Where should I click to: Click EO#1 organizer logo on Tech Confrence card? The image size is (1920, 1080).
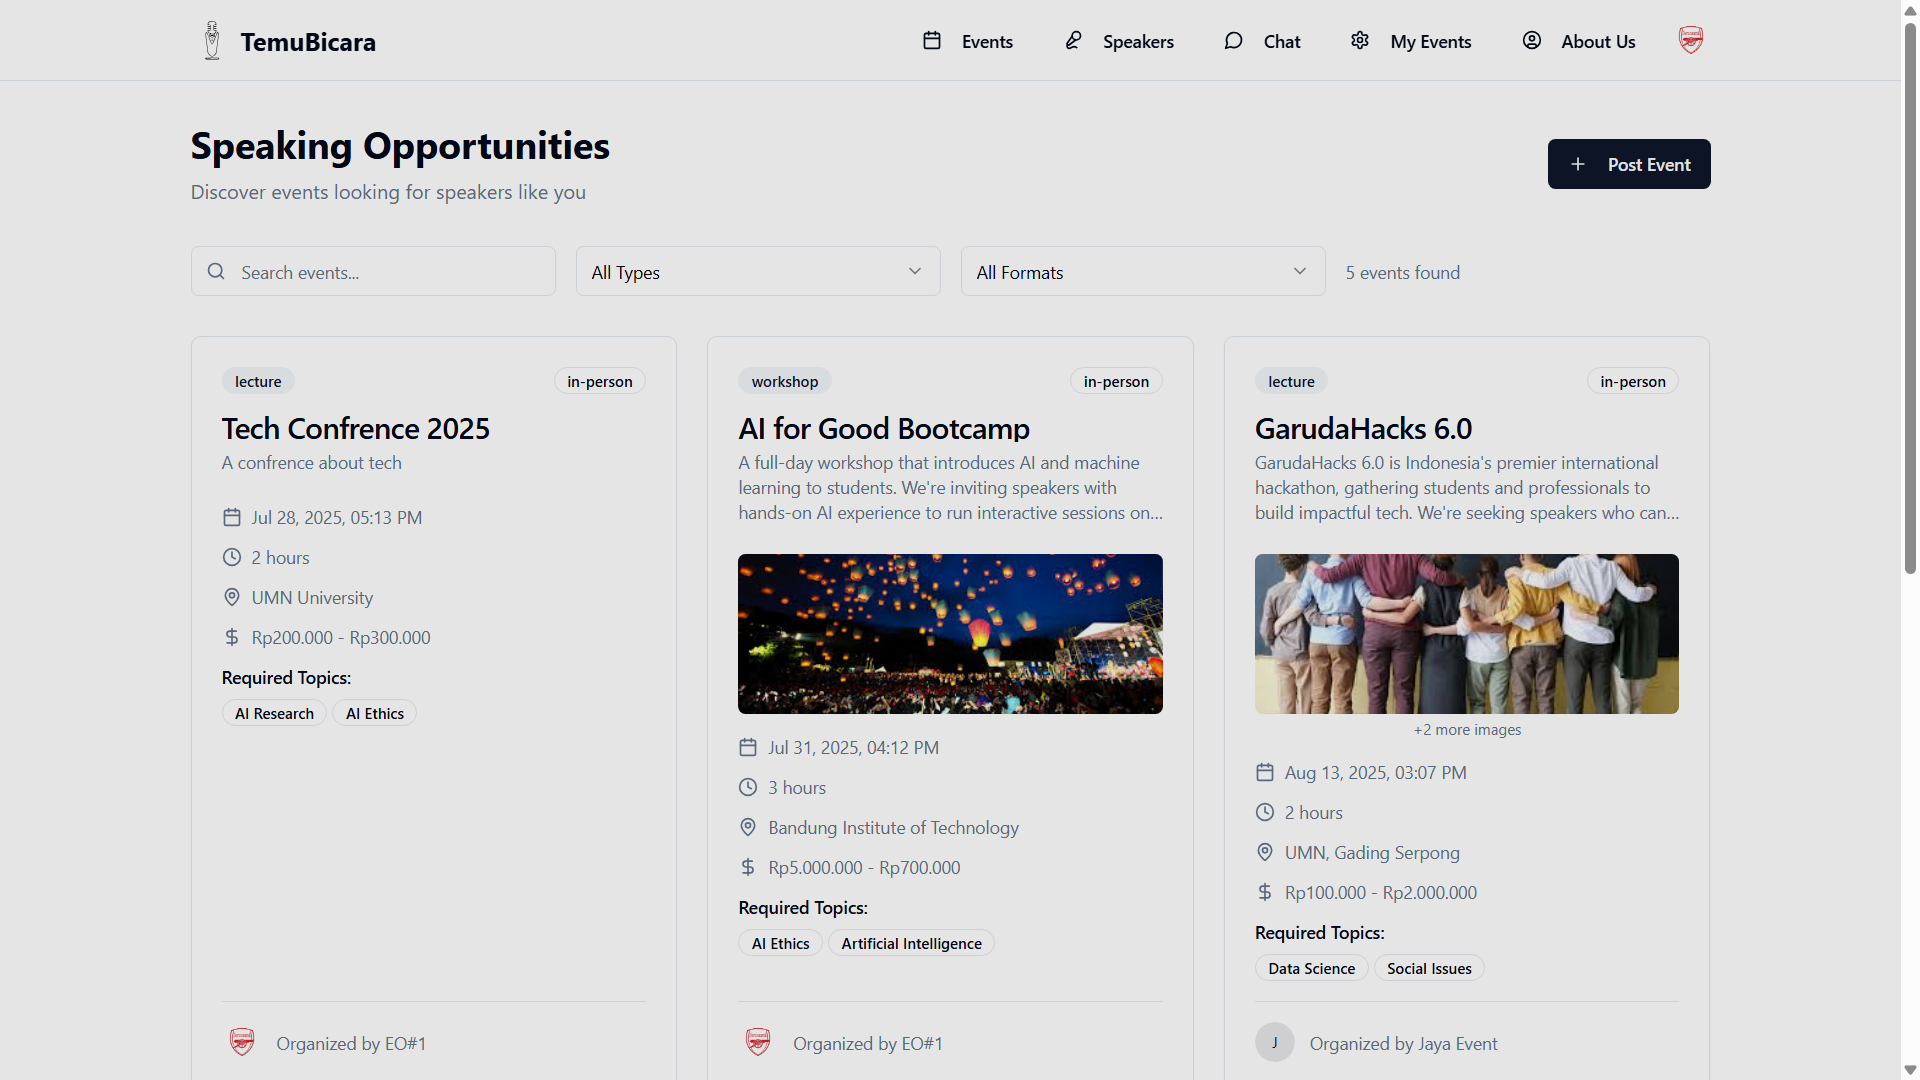[242, 1043]
